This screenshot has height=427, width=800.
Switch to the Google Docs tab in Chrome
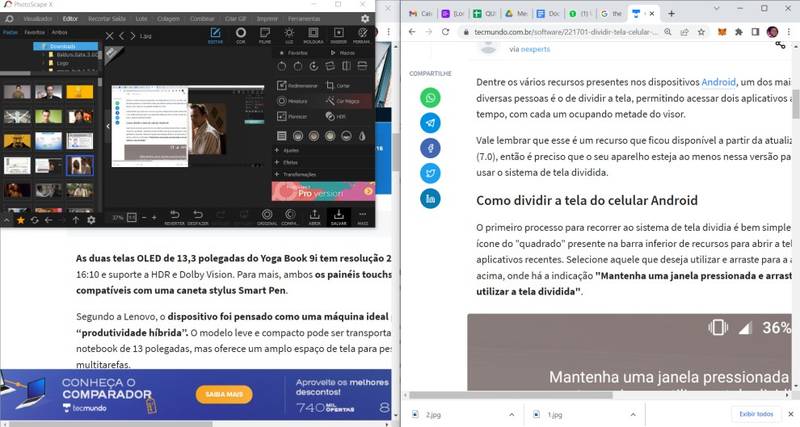[548, 14]
